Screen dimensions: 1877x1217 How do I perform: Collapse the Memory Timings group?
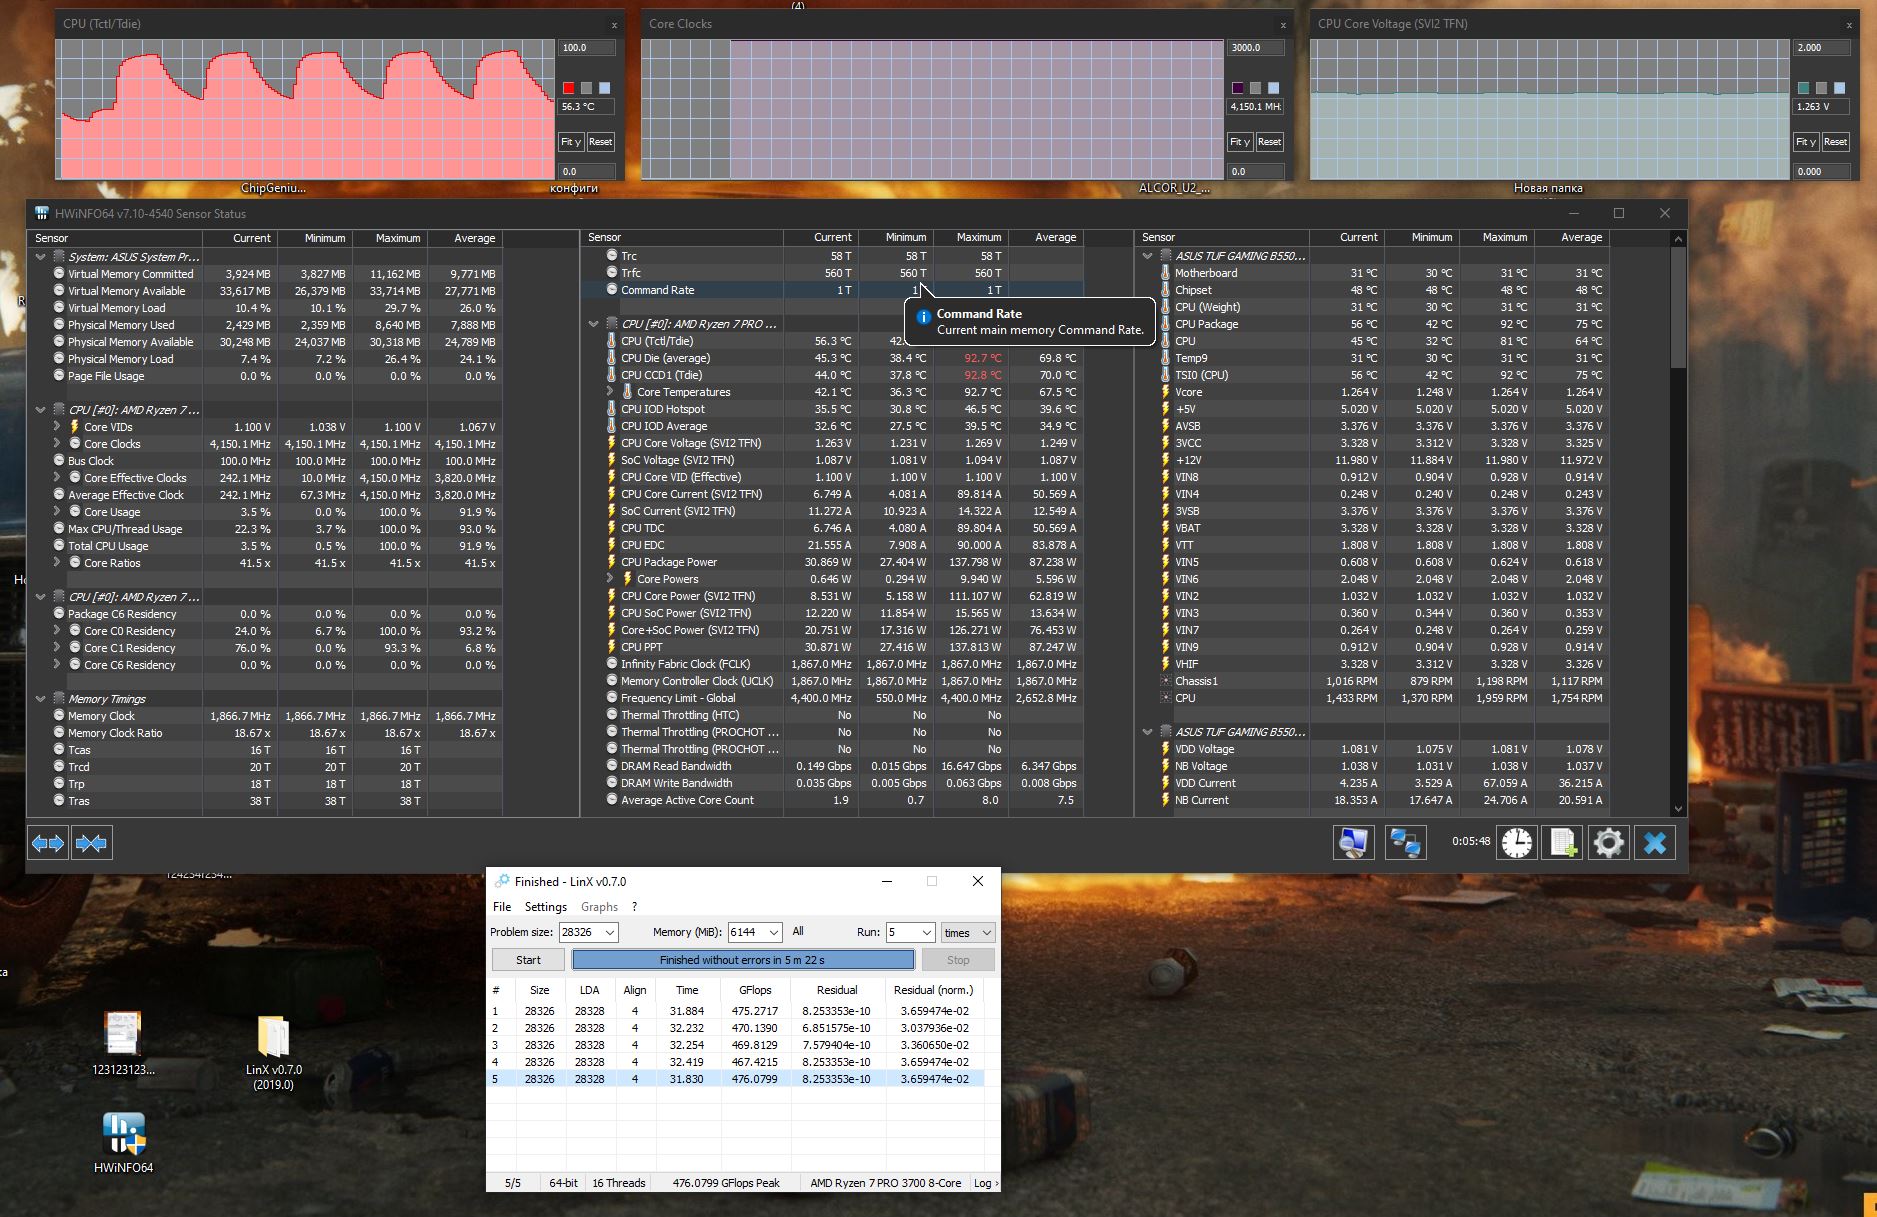point(41,699)
